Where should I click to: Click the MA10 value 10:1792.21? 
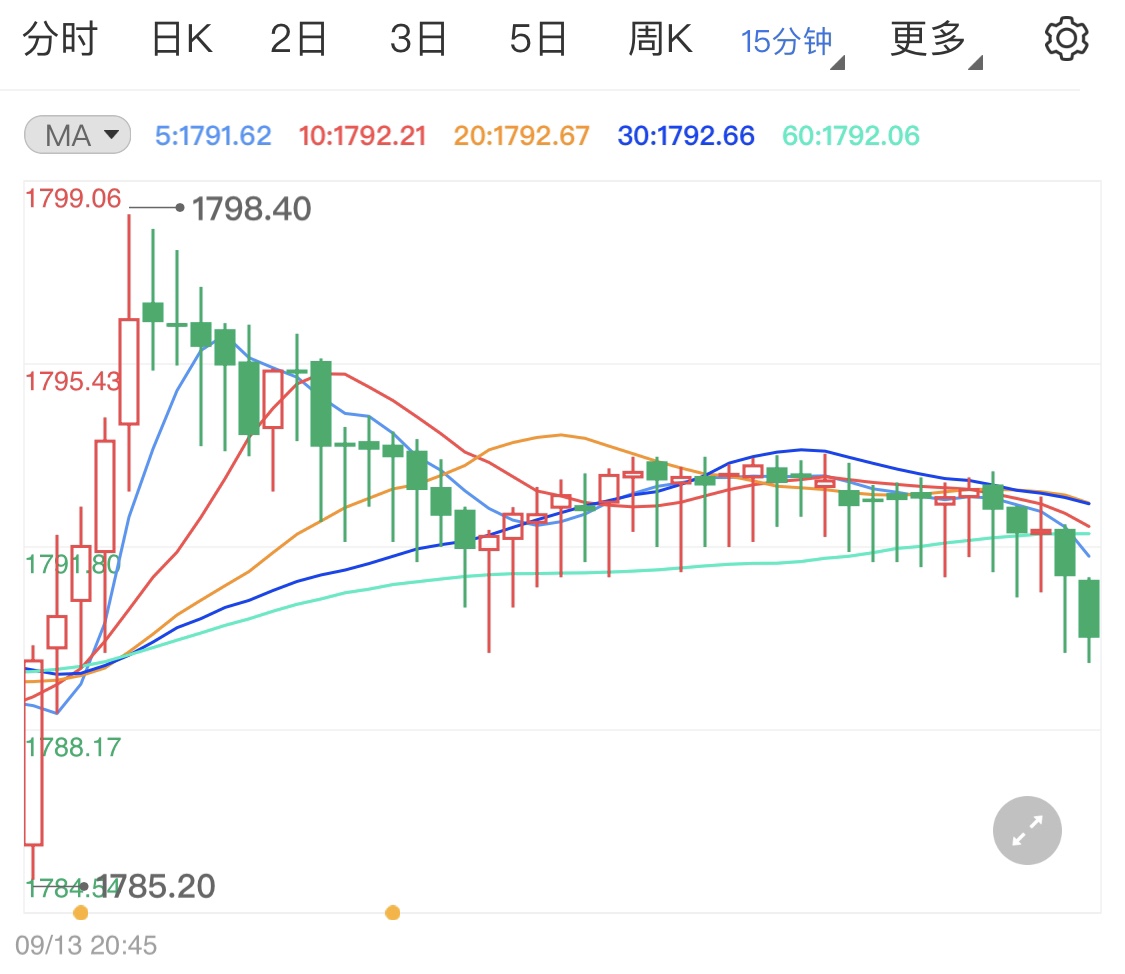[x=362, y=136]
